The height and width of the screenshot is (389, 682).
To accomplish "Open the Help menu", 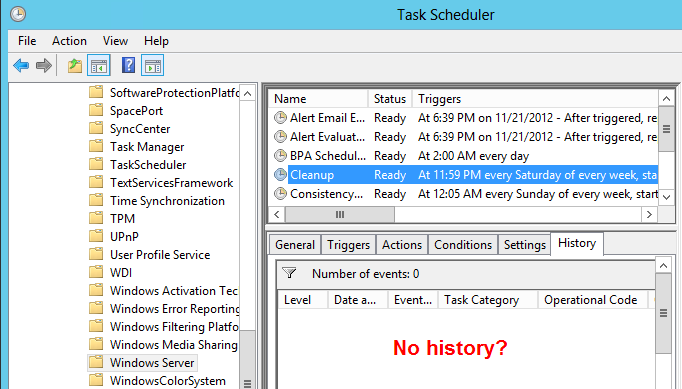I will [156, 41].
